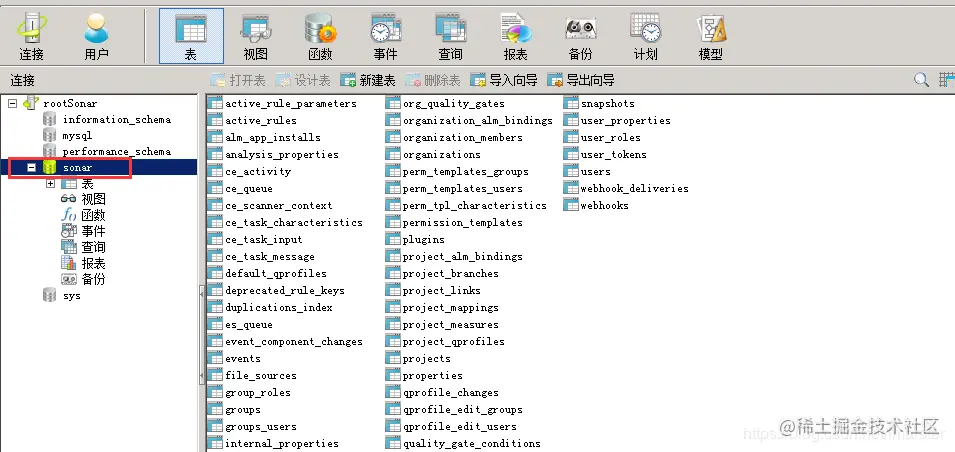
Task: Open the 用户 (User) toolbar icon
Action: click(96, 37)
